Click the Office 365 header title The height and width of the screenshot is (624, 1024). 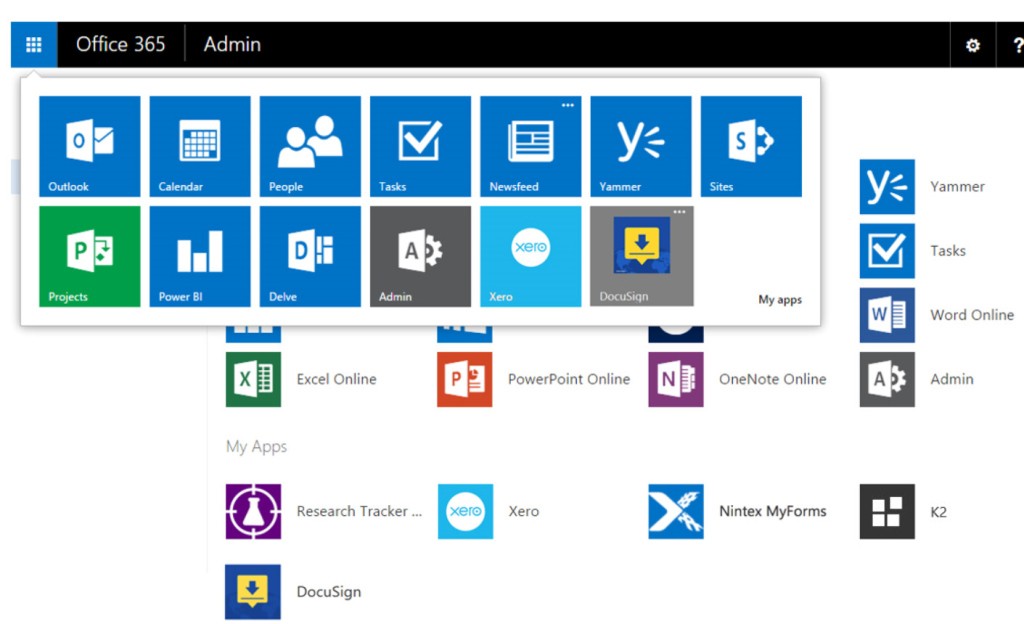[x=121, y=45]
